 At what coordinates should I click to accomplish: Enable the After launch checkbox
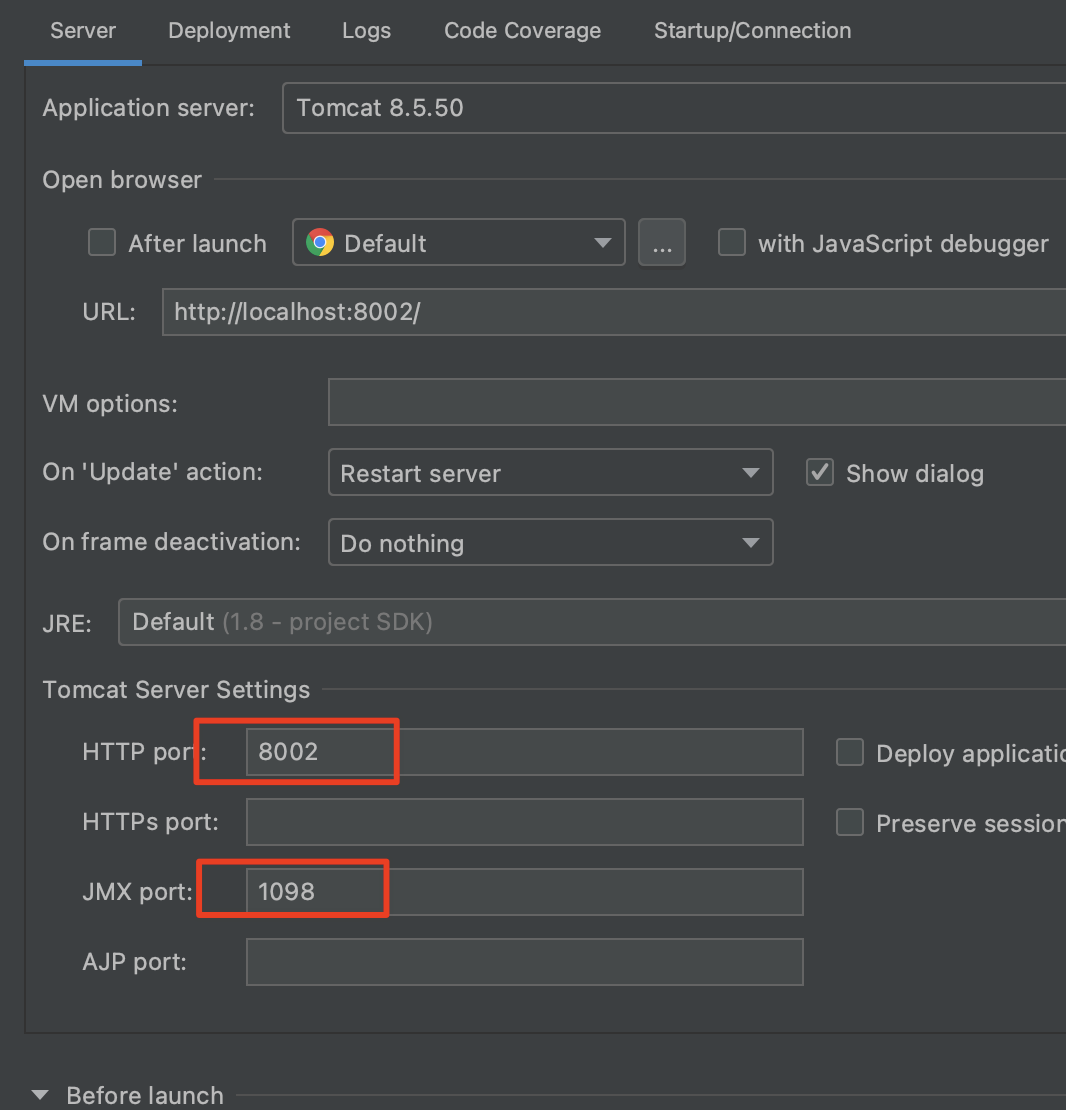102,243
